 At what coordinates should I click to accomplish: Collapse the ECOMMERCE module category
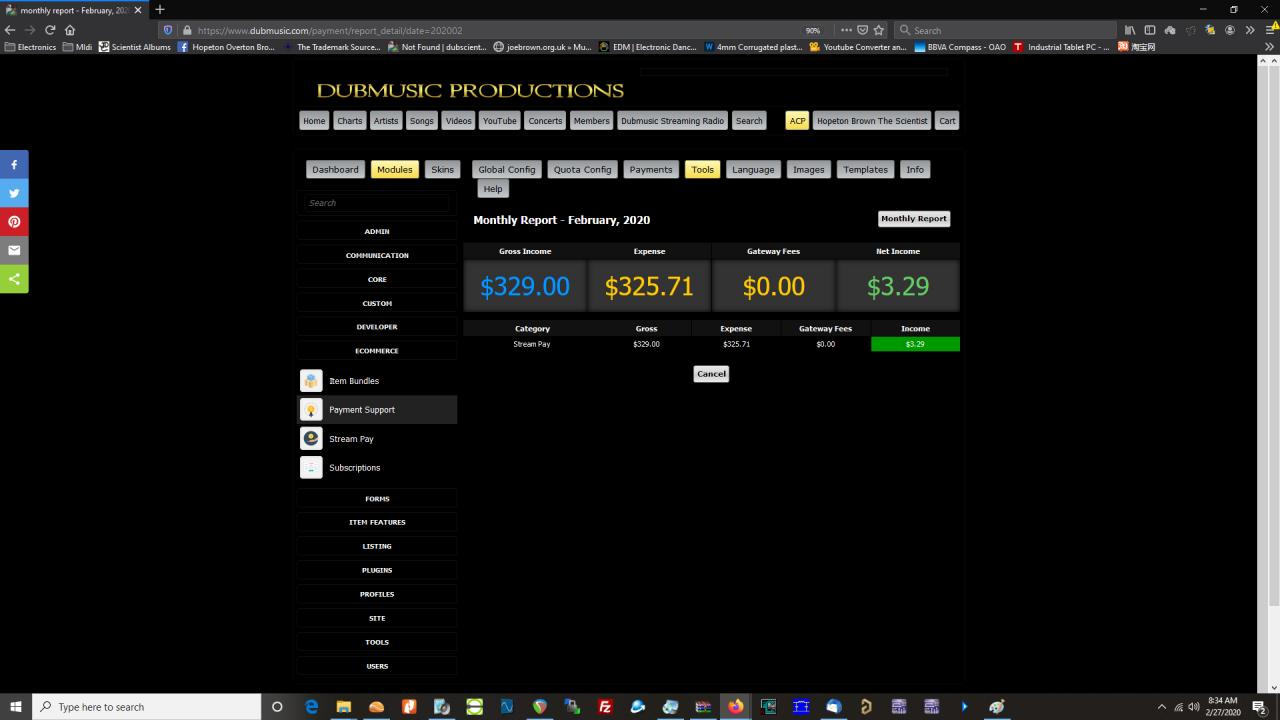(377, 351)
